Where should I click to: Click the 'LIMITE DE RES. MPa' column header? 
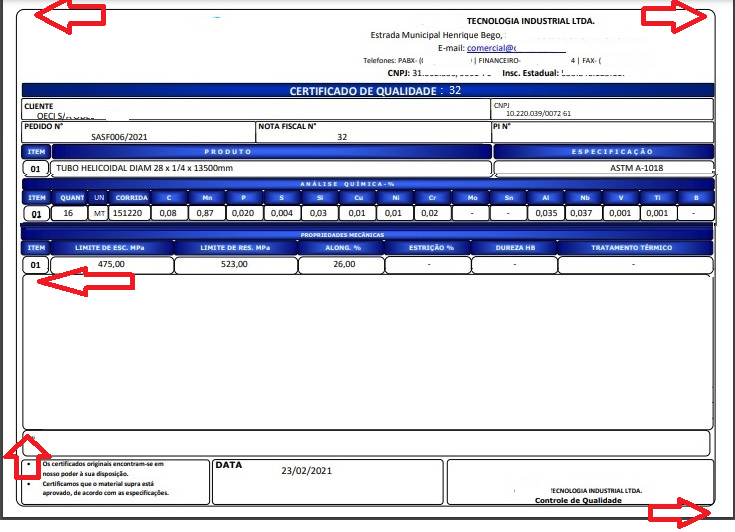point(235,247)
